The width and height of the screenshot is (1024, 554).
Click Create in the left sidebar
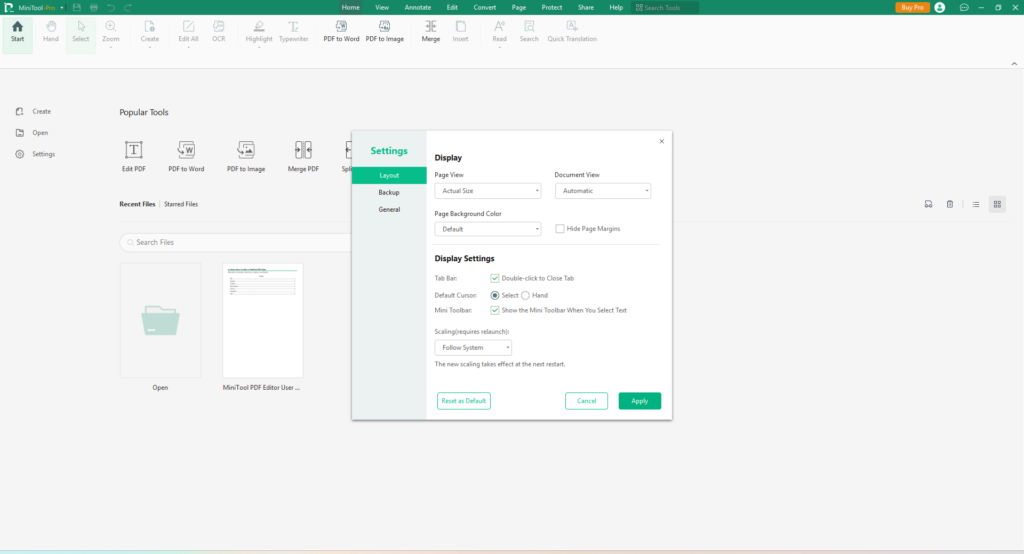tap(34, 112)
